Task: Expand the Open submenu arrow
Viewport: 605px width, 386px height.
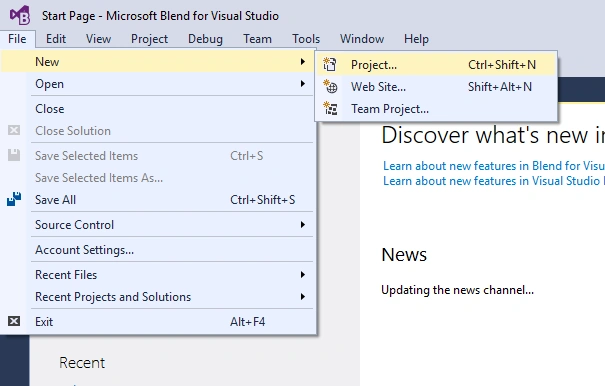Action: click(x=303, y=84)
